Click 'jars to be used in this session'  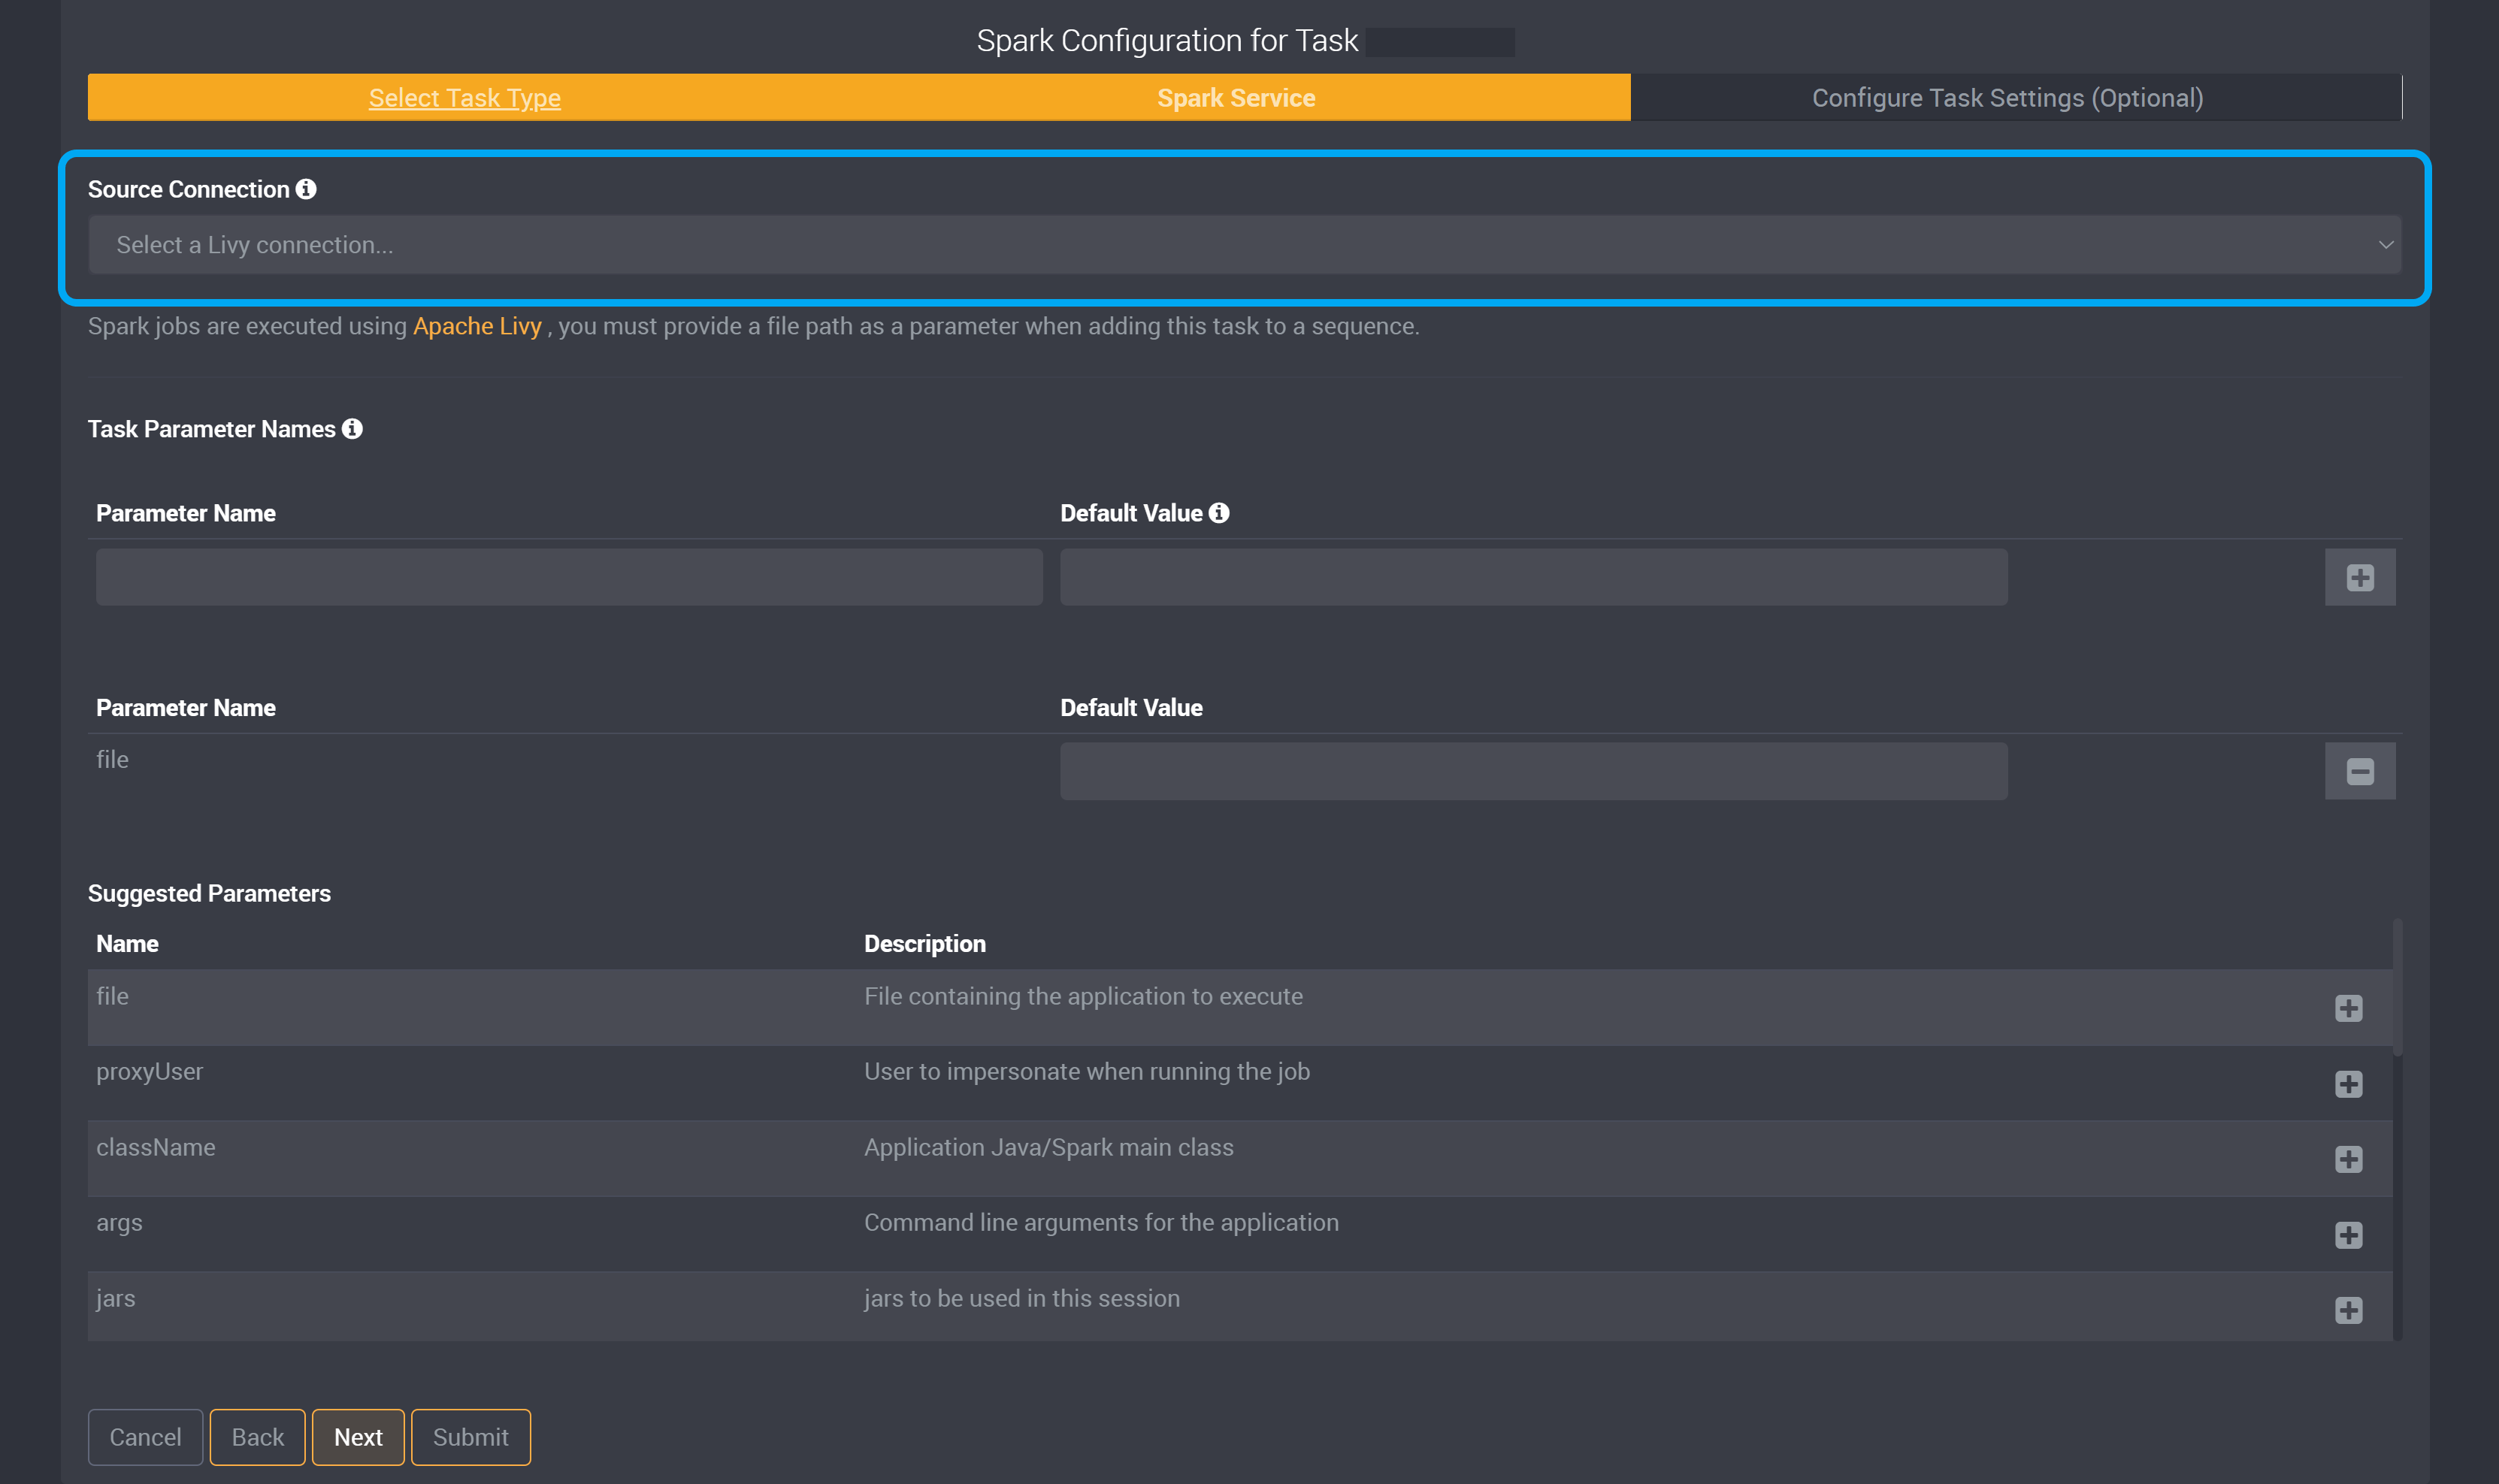tap(1021, 1298)
